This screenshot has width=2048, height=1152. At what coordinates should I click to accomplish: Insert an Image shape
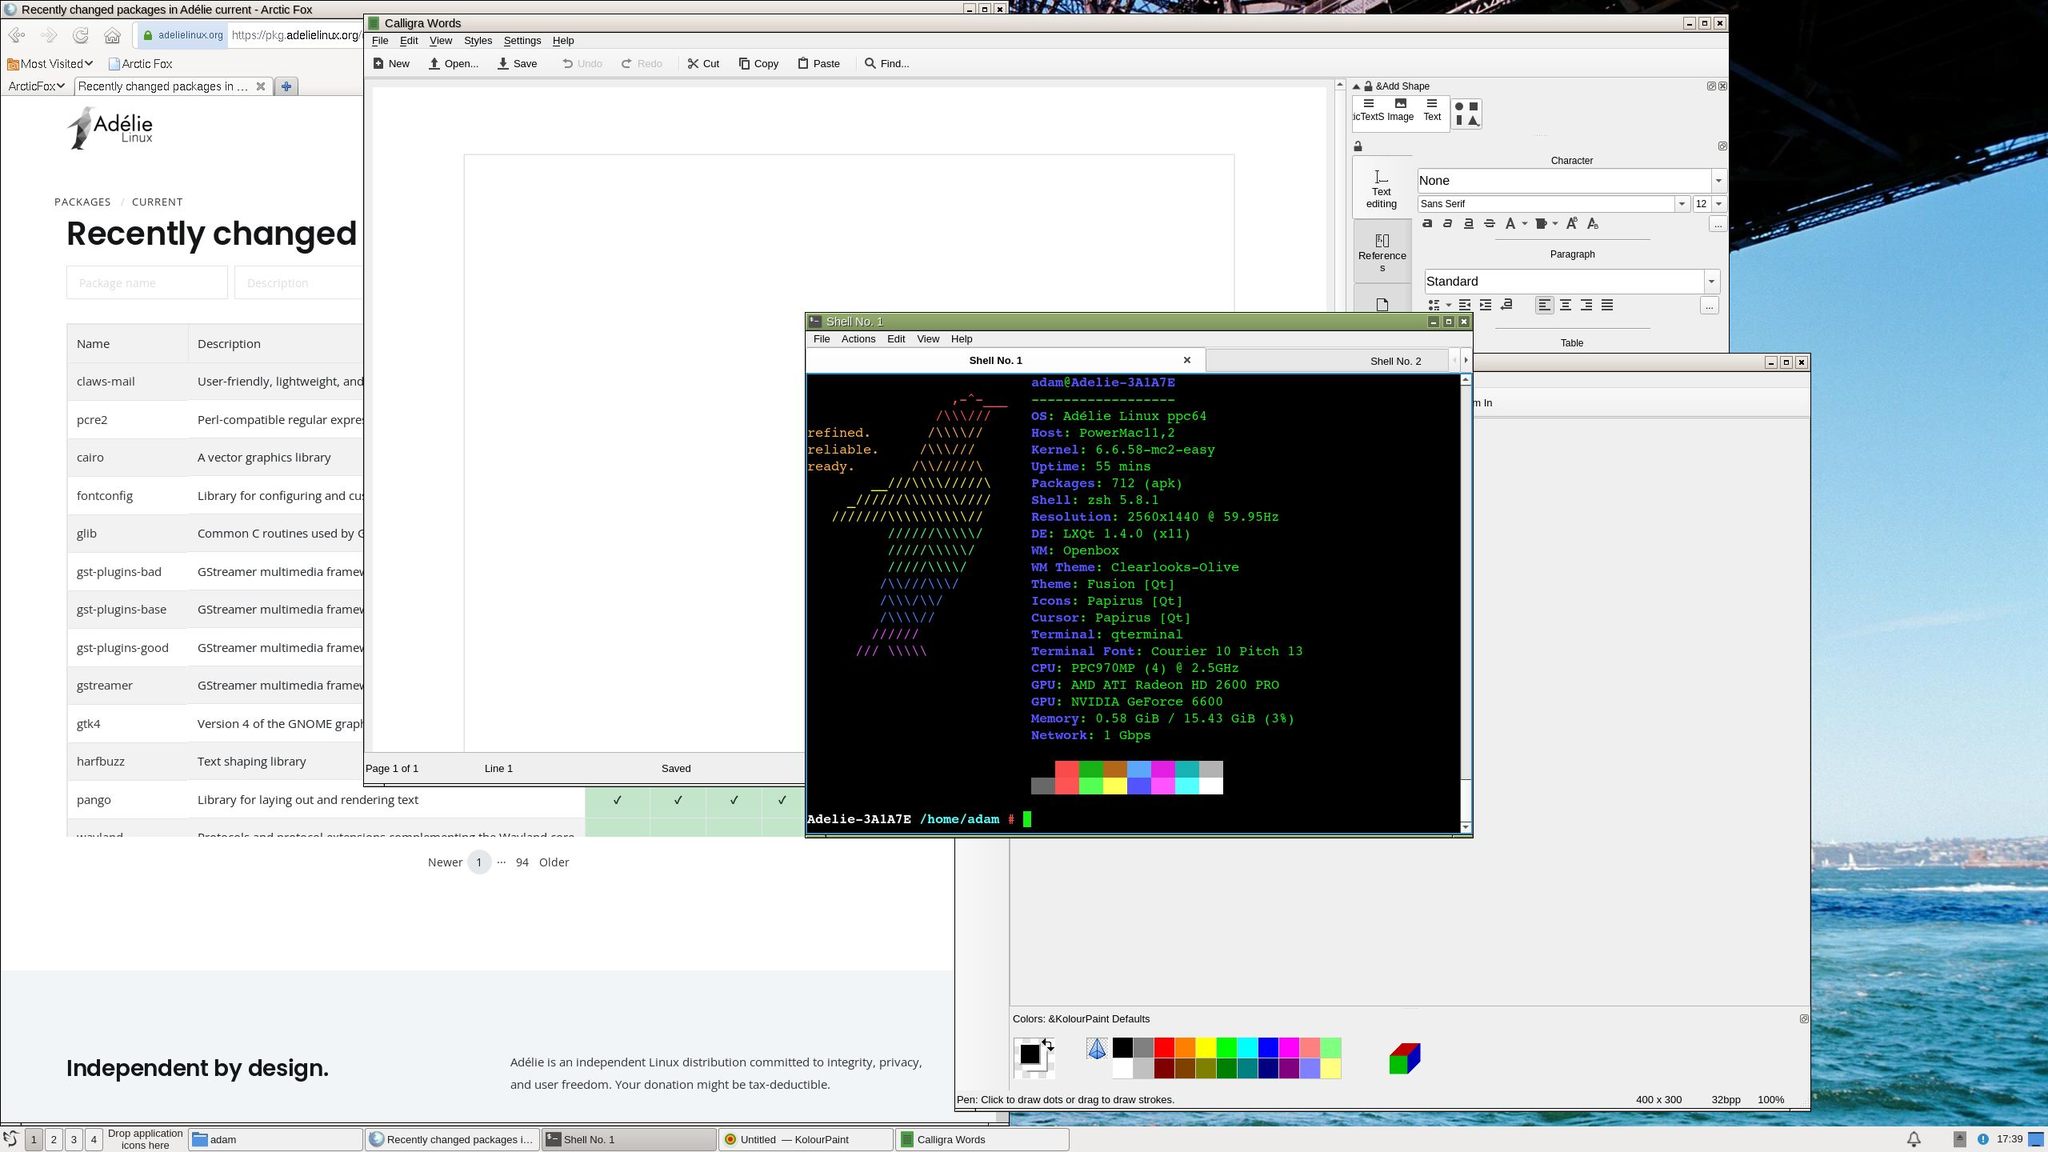1400,109
